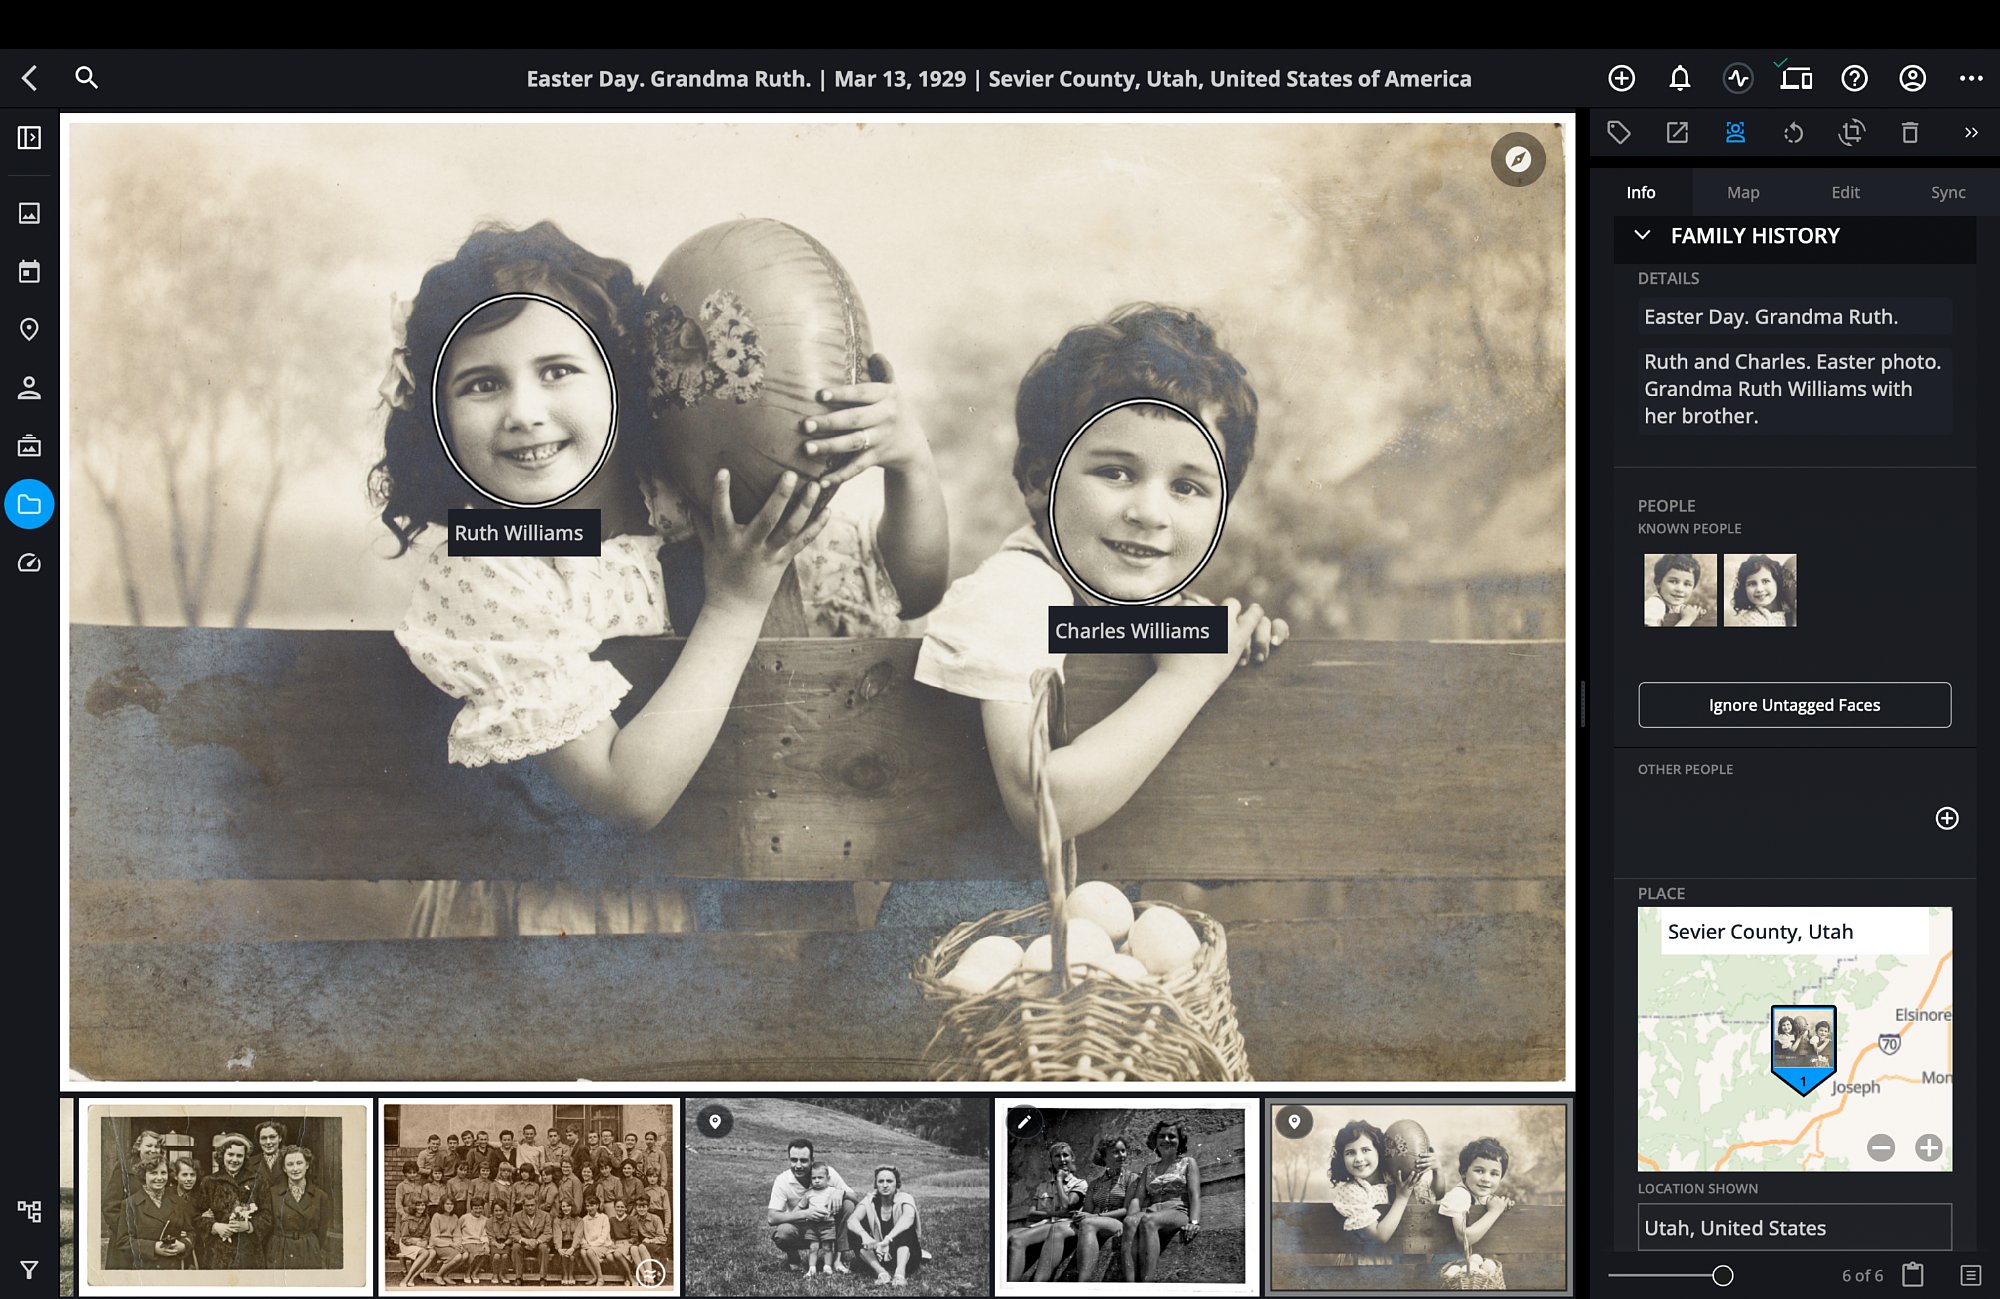
Task: Go back with the left arrow
Action: pyautogui.click(x=30, y=78)
